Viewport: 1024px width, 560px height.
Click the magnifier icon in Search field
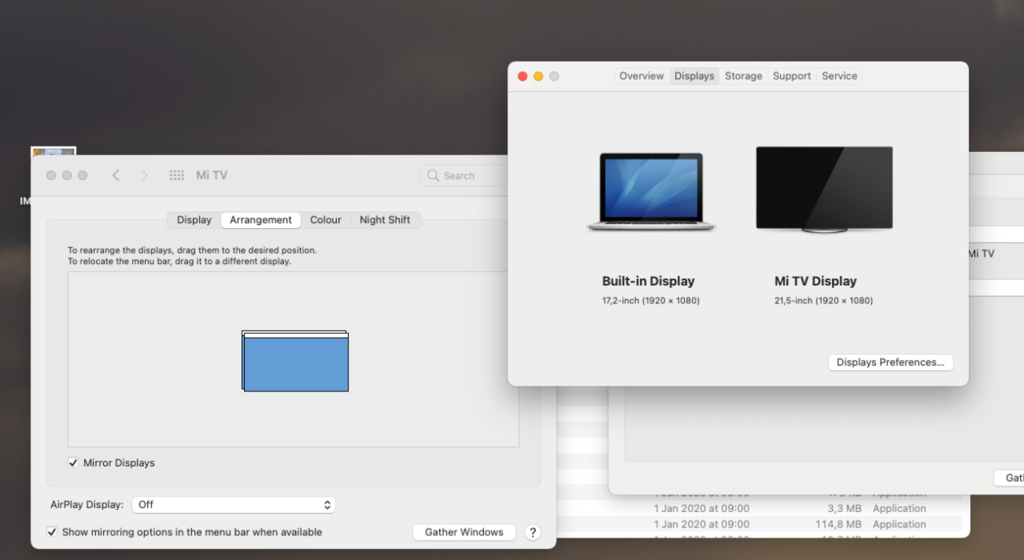tap(433, 175)
